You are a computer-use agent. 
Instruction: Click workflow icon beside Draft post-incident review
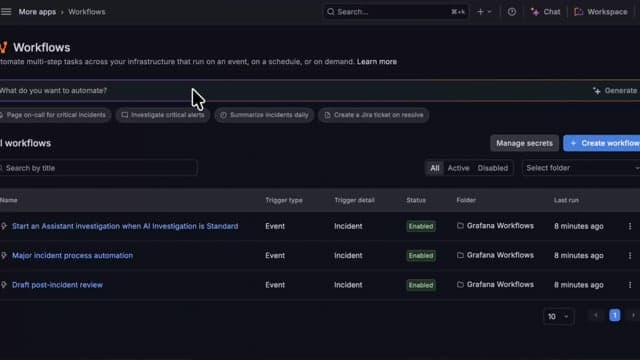[4, 285]
